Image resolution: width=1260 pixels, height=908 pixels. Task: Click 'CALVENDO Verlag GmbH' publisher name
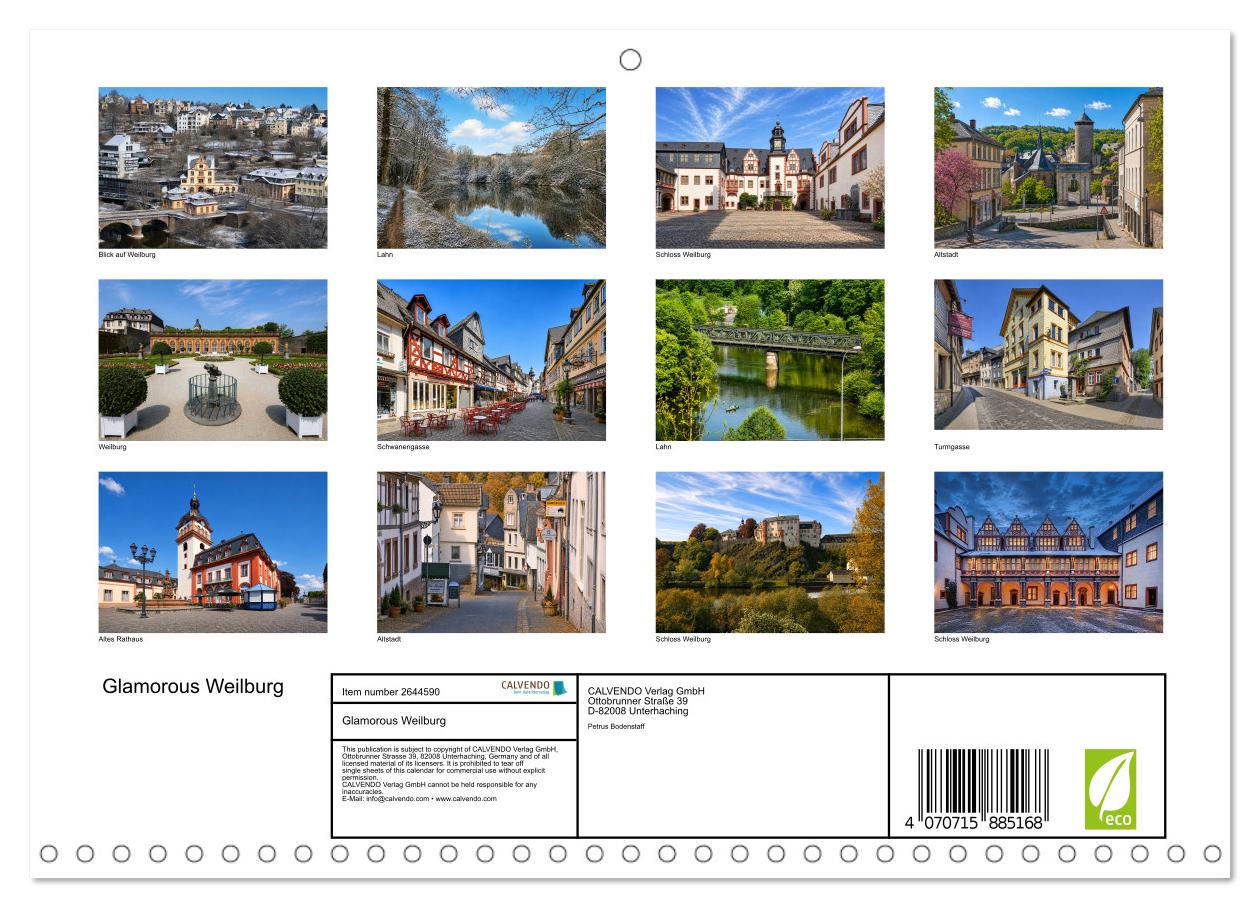tap(646, 690)
